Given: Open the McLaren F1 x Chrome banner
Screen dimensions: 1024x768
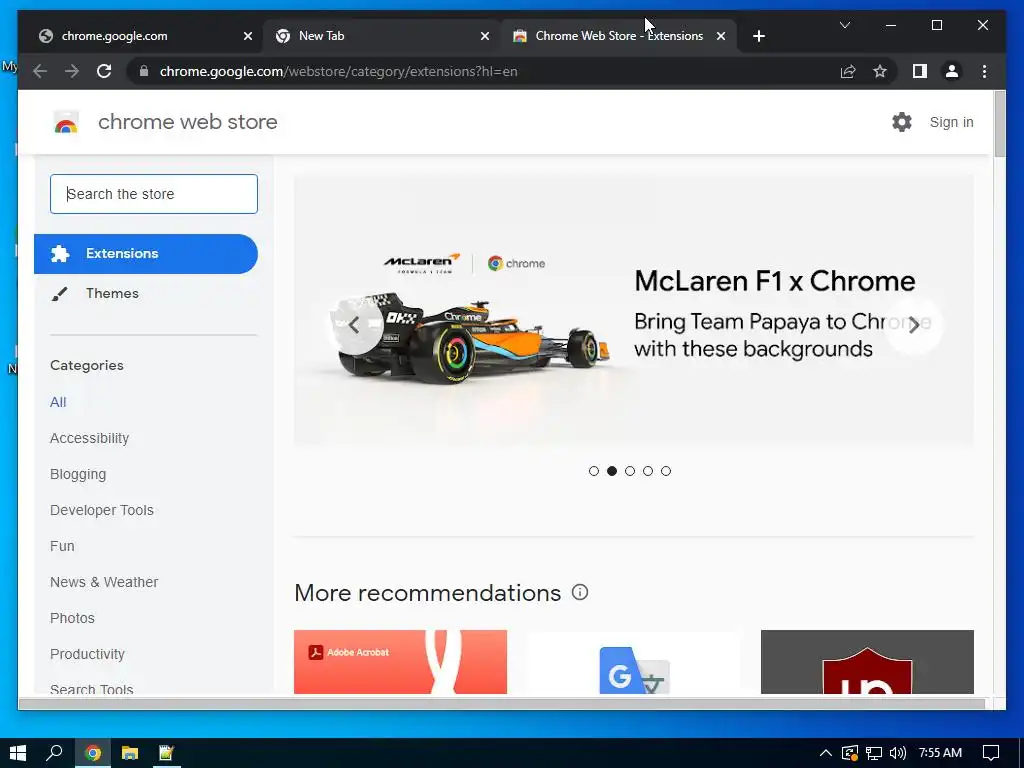Looking at the screenshot, I should click(x=633, y=310).
